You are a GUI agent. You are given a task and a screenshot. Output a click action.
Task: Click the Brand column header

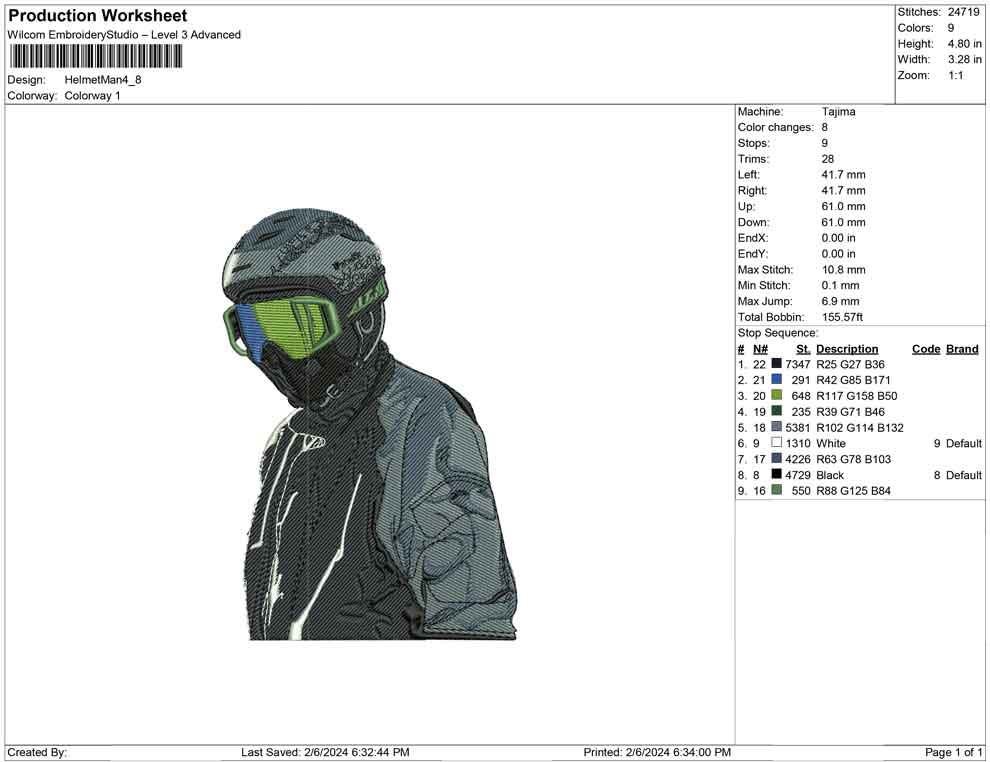tap(961, 348)
